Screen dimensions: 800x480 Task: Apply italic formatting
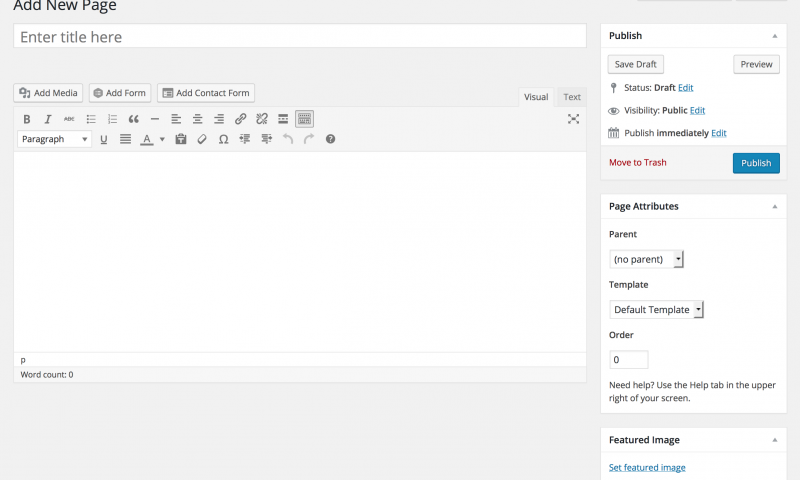click(47, 119)
